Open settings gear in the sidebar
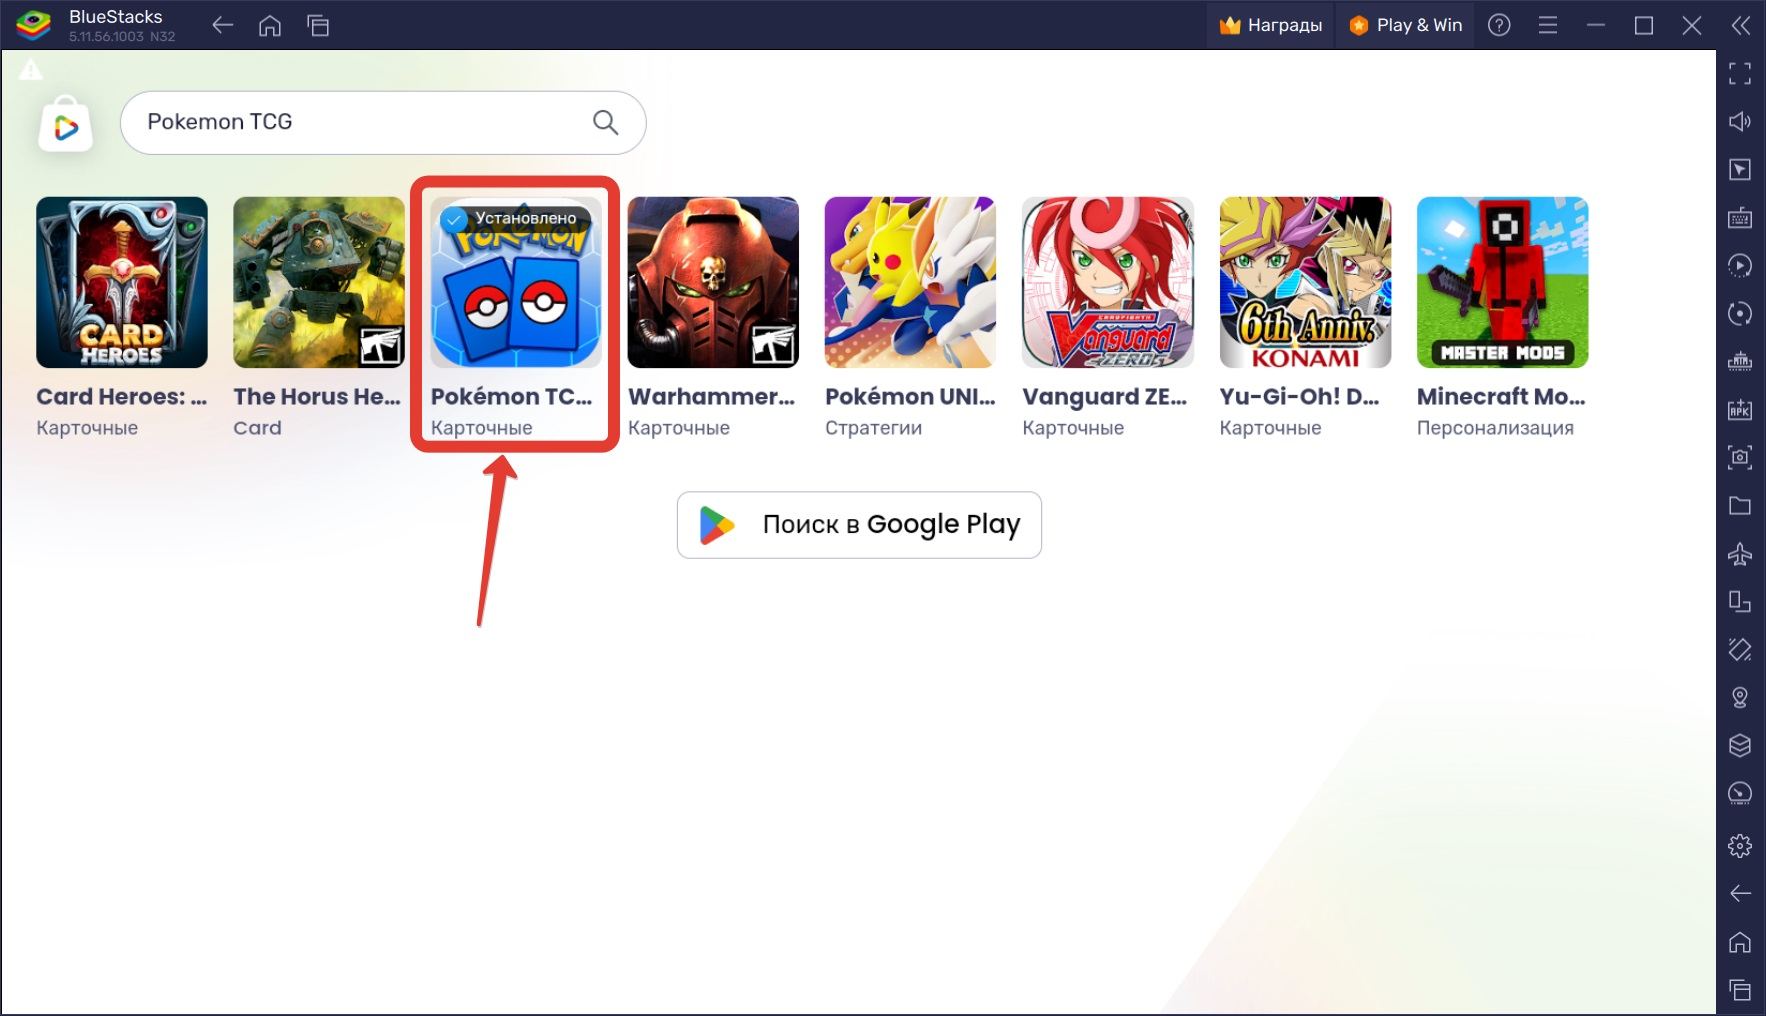The height and width of the screenshot is (1016, 1766). [x=1740, y=846]
